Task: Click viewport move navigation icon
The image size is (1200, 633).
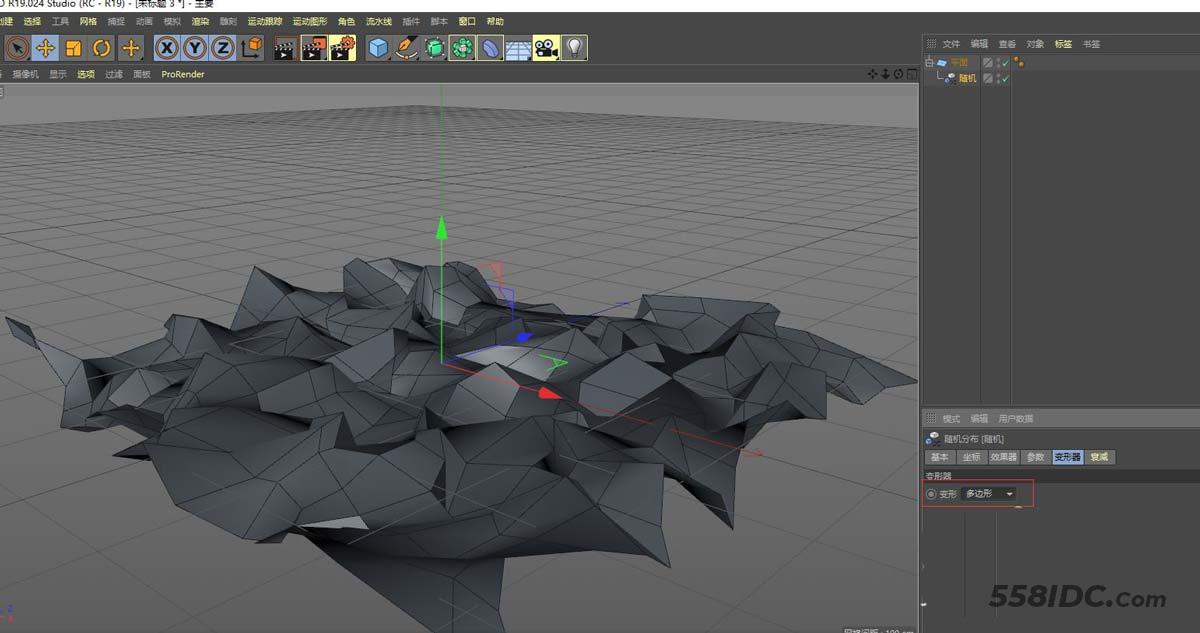Action: [x=873, y=73]
